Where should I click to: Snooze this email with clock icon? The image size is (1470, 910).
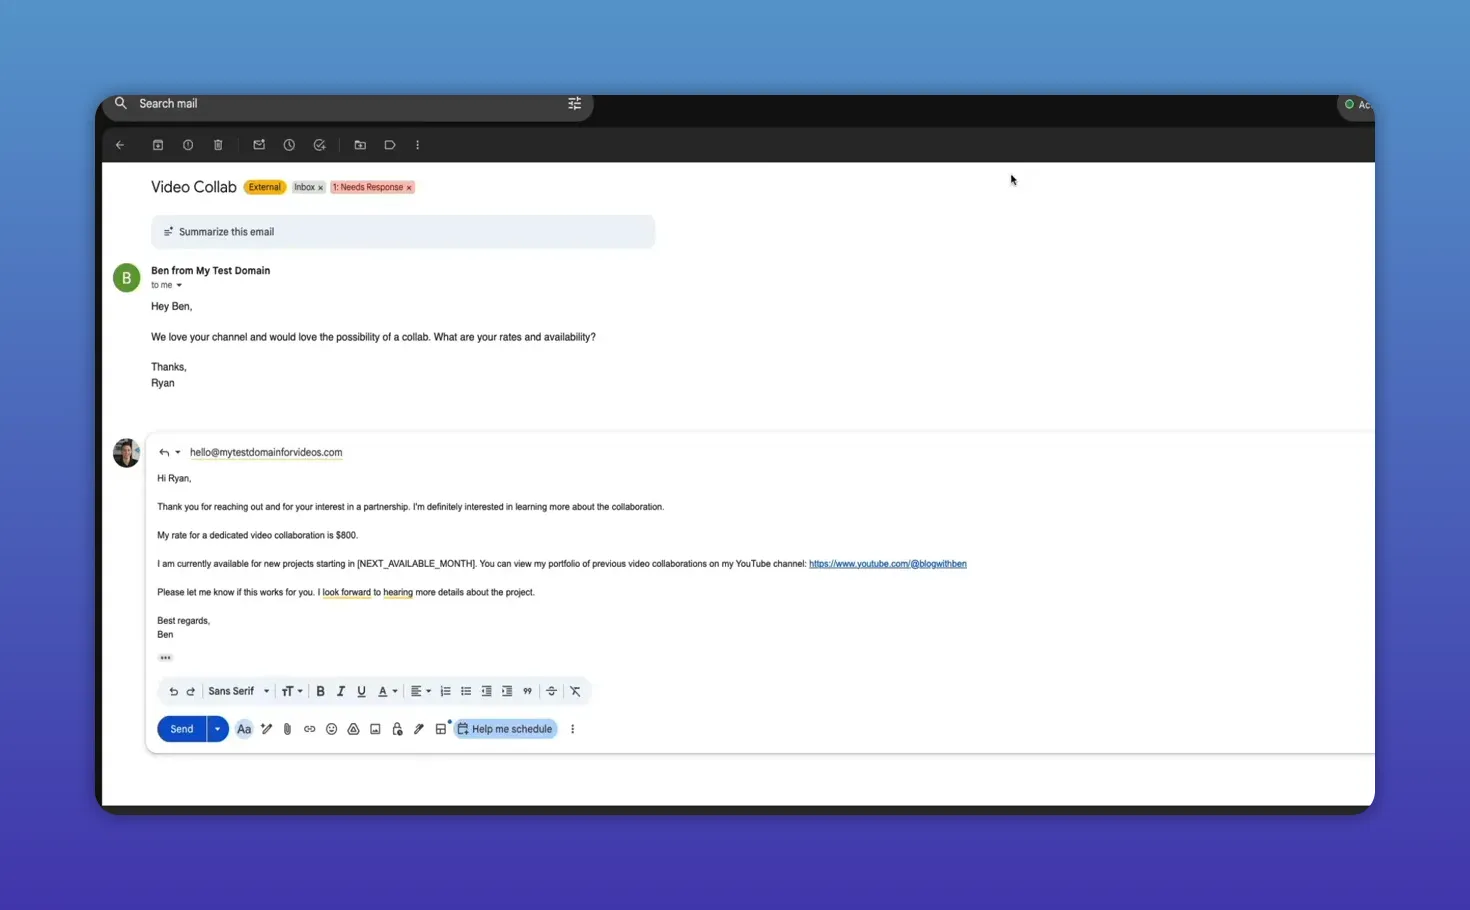tap(289, 145)
